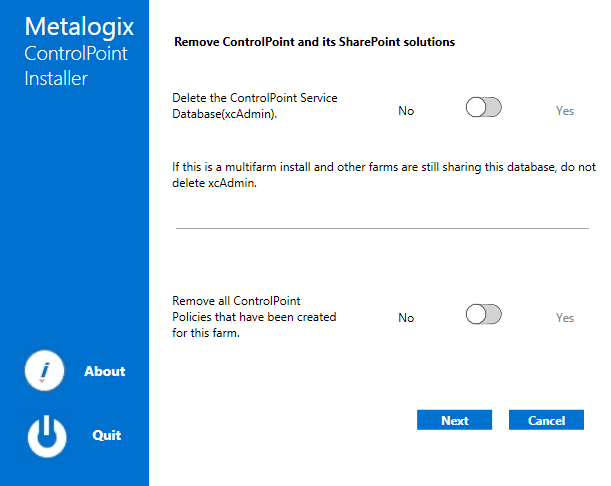Click the Quit power icon
The height and width of the screenshot is (486, 611).
coord(45,436)
